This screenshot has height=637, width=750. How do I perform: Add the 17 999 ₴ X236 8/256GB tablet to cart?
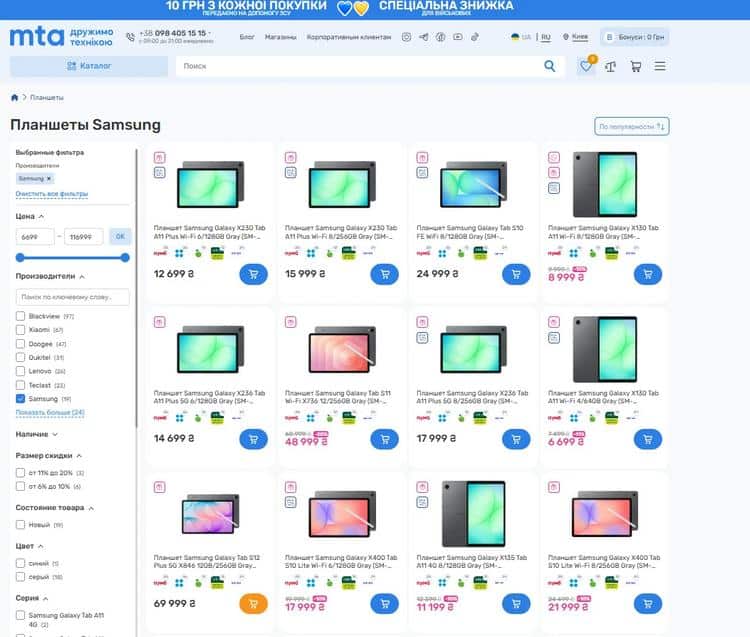(x=516, y=439)
